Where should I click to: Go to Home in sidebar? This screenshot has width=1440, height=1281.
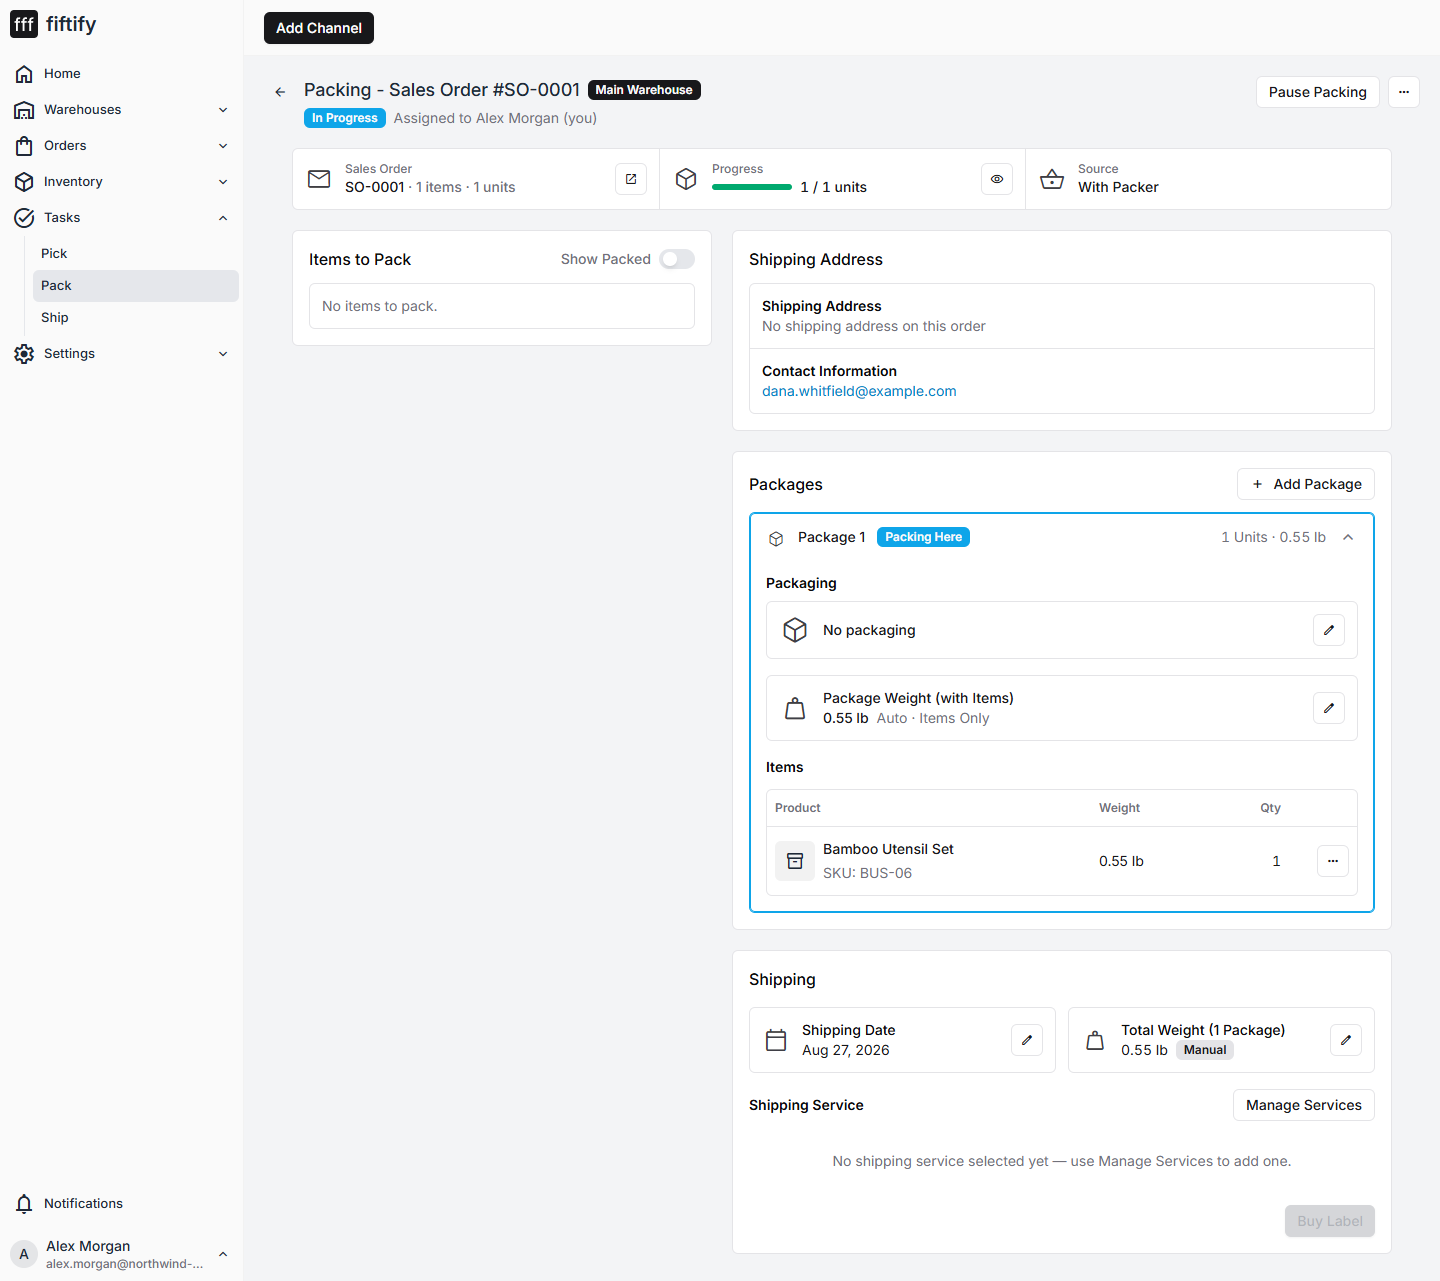tap(122, 74)
